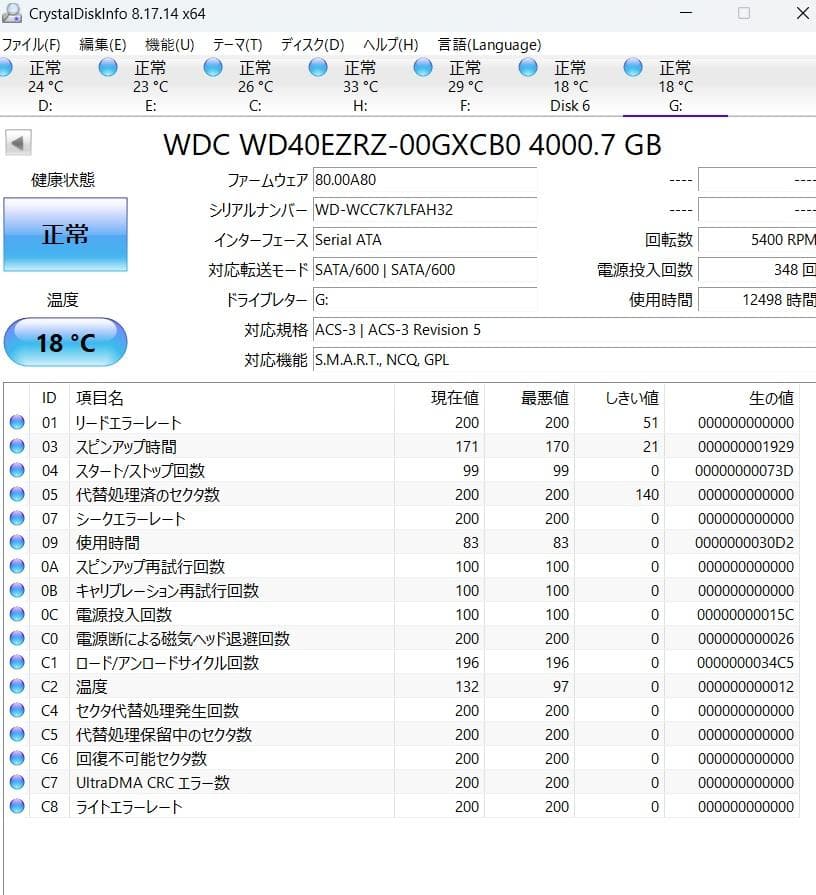Select raw value 0000000034C5
Viewport: 816px width, 895px height.
(745, 663)
